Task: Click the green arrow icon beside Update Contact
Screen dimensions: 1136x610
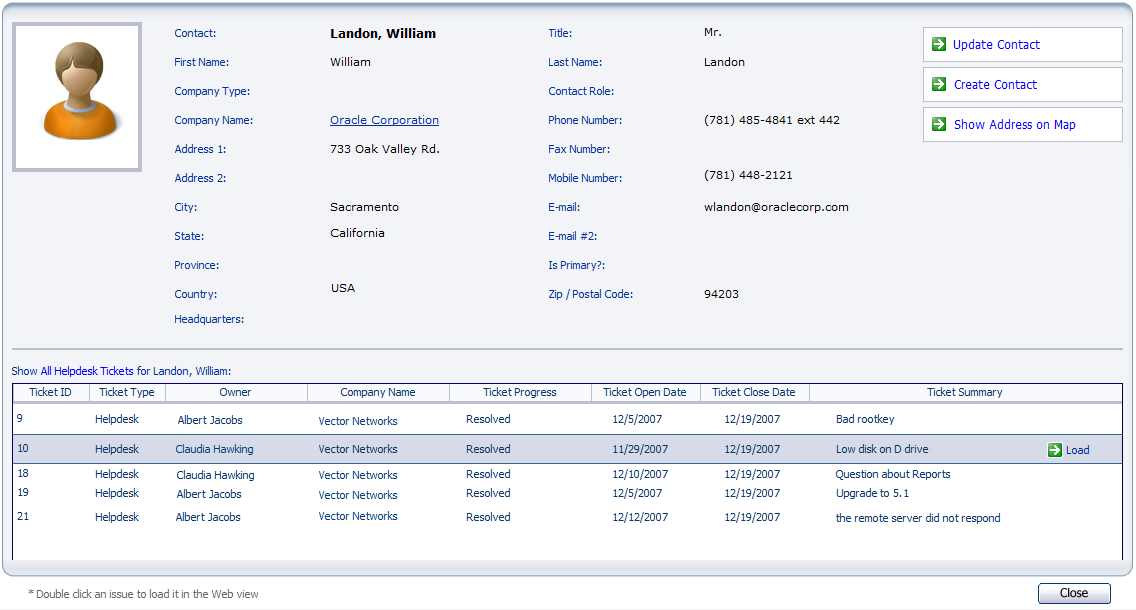Action: click(938, 44)
